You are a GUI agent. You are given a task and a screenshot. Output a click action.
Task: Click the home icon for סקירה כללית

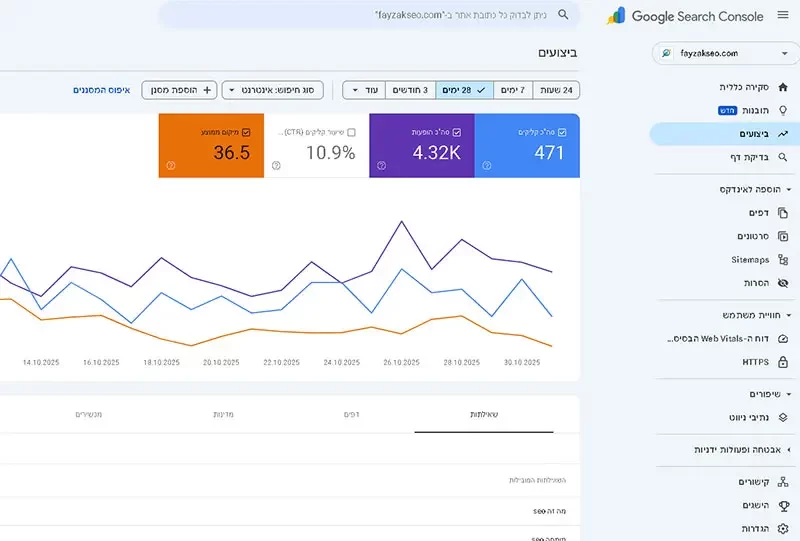click(x=782, y=87)
